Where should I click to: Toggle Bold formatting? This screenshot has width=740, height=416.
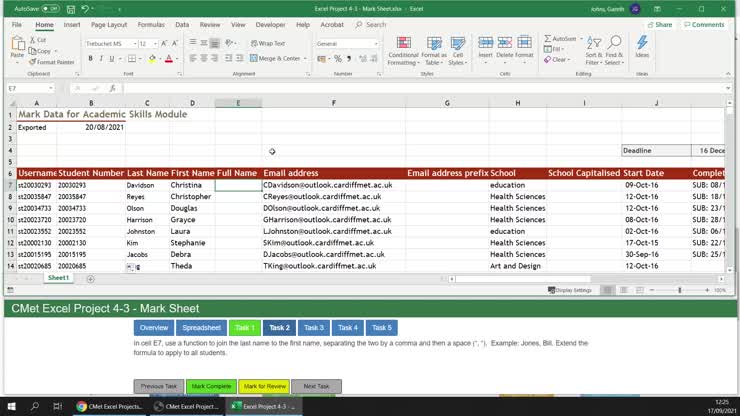coord(90,59)
